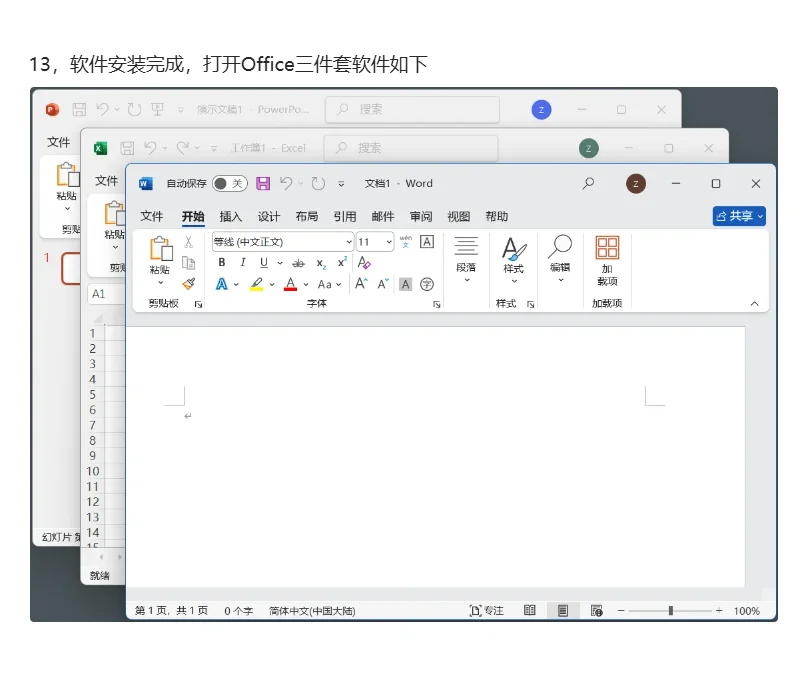Click the Save icon in Quick Access Toolbar
Screen dimensions: 806x696
pyautogui.click(x=262, y=184)
